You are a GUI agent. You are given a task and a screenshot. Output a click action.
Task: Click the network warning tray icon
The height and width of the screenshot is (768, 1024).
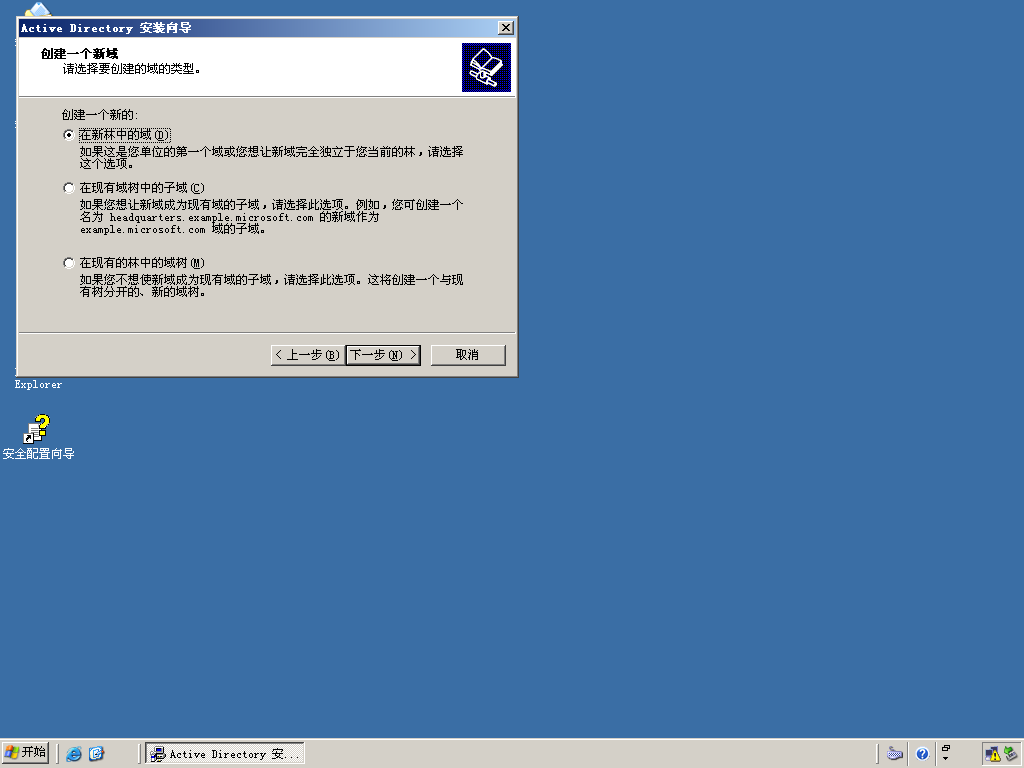tap(993, 755)
